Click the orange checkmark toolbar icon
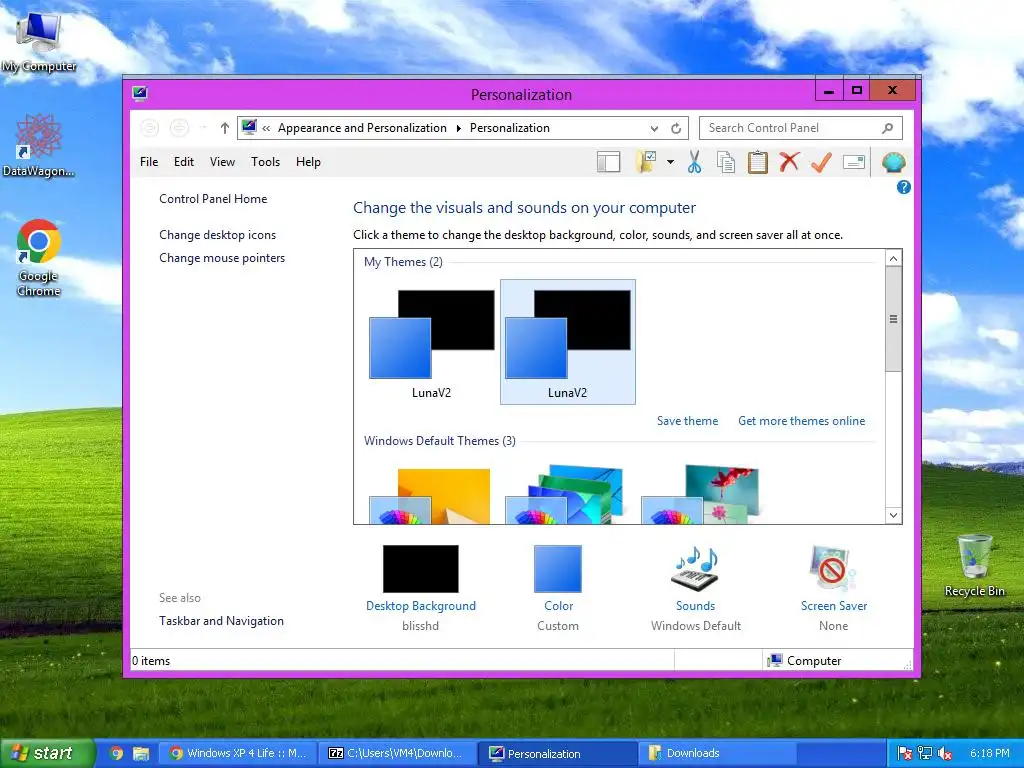 click(821, 162)
